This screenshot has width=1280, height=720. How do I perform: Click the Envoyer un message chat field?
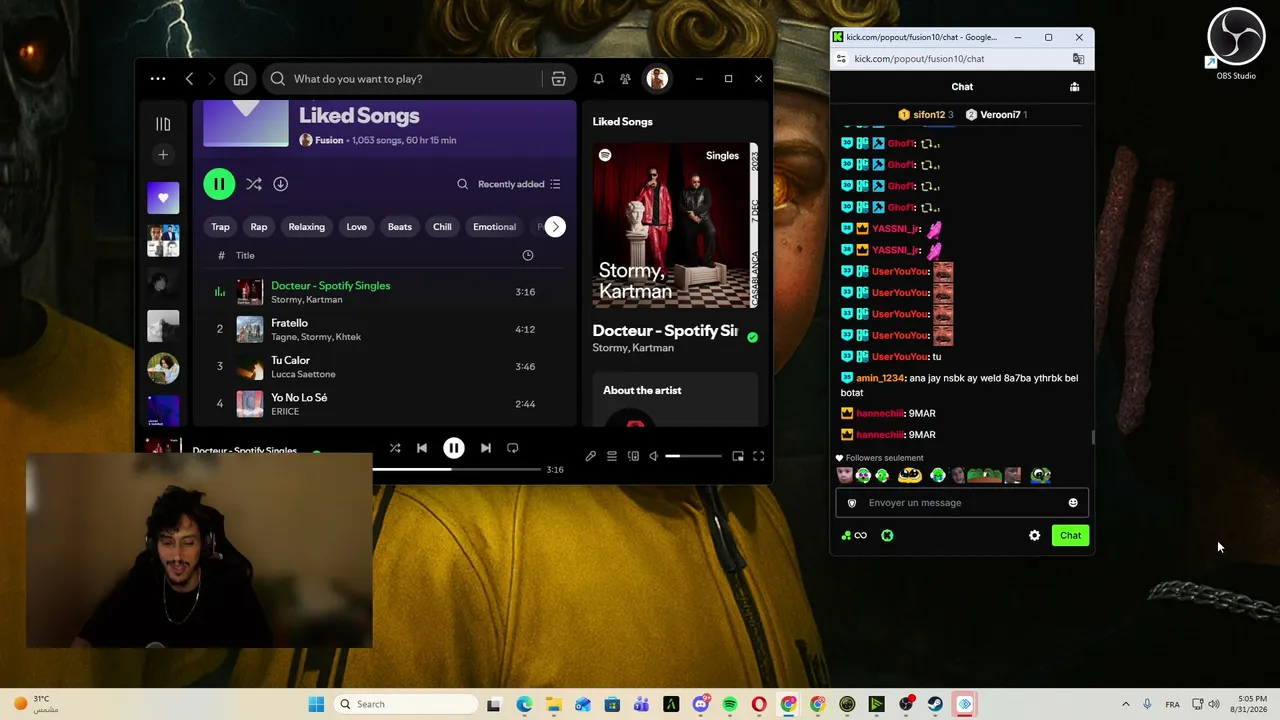[x=962, y=503]
